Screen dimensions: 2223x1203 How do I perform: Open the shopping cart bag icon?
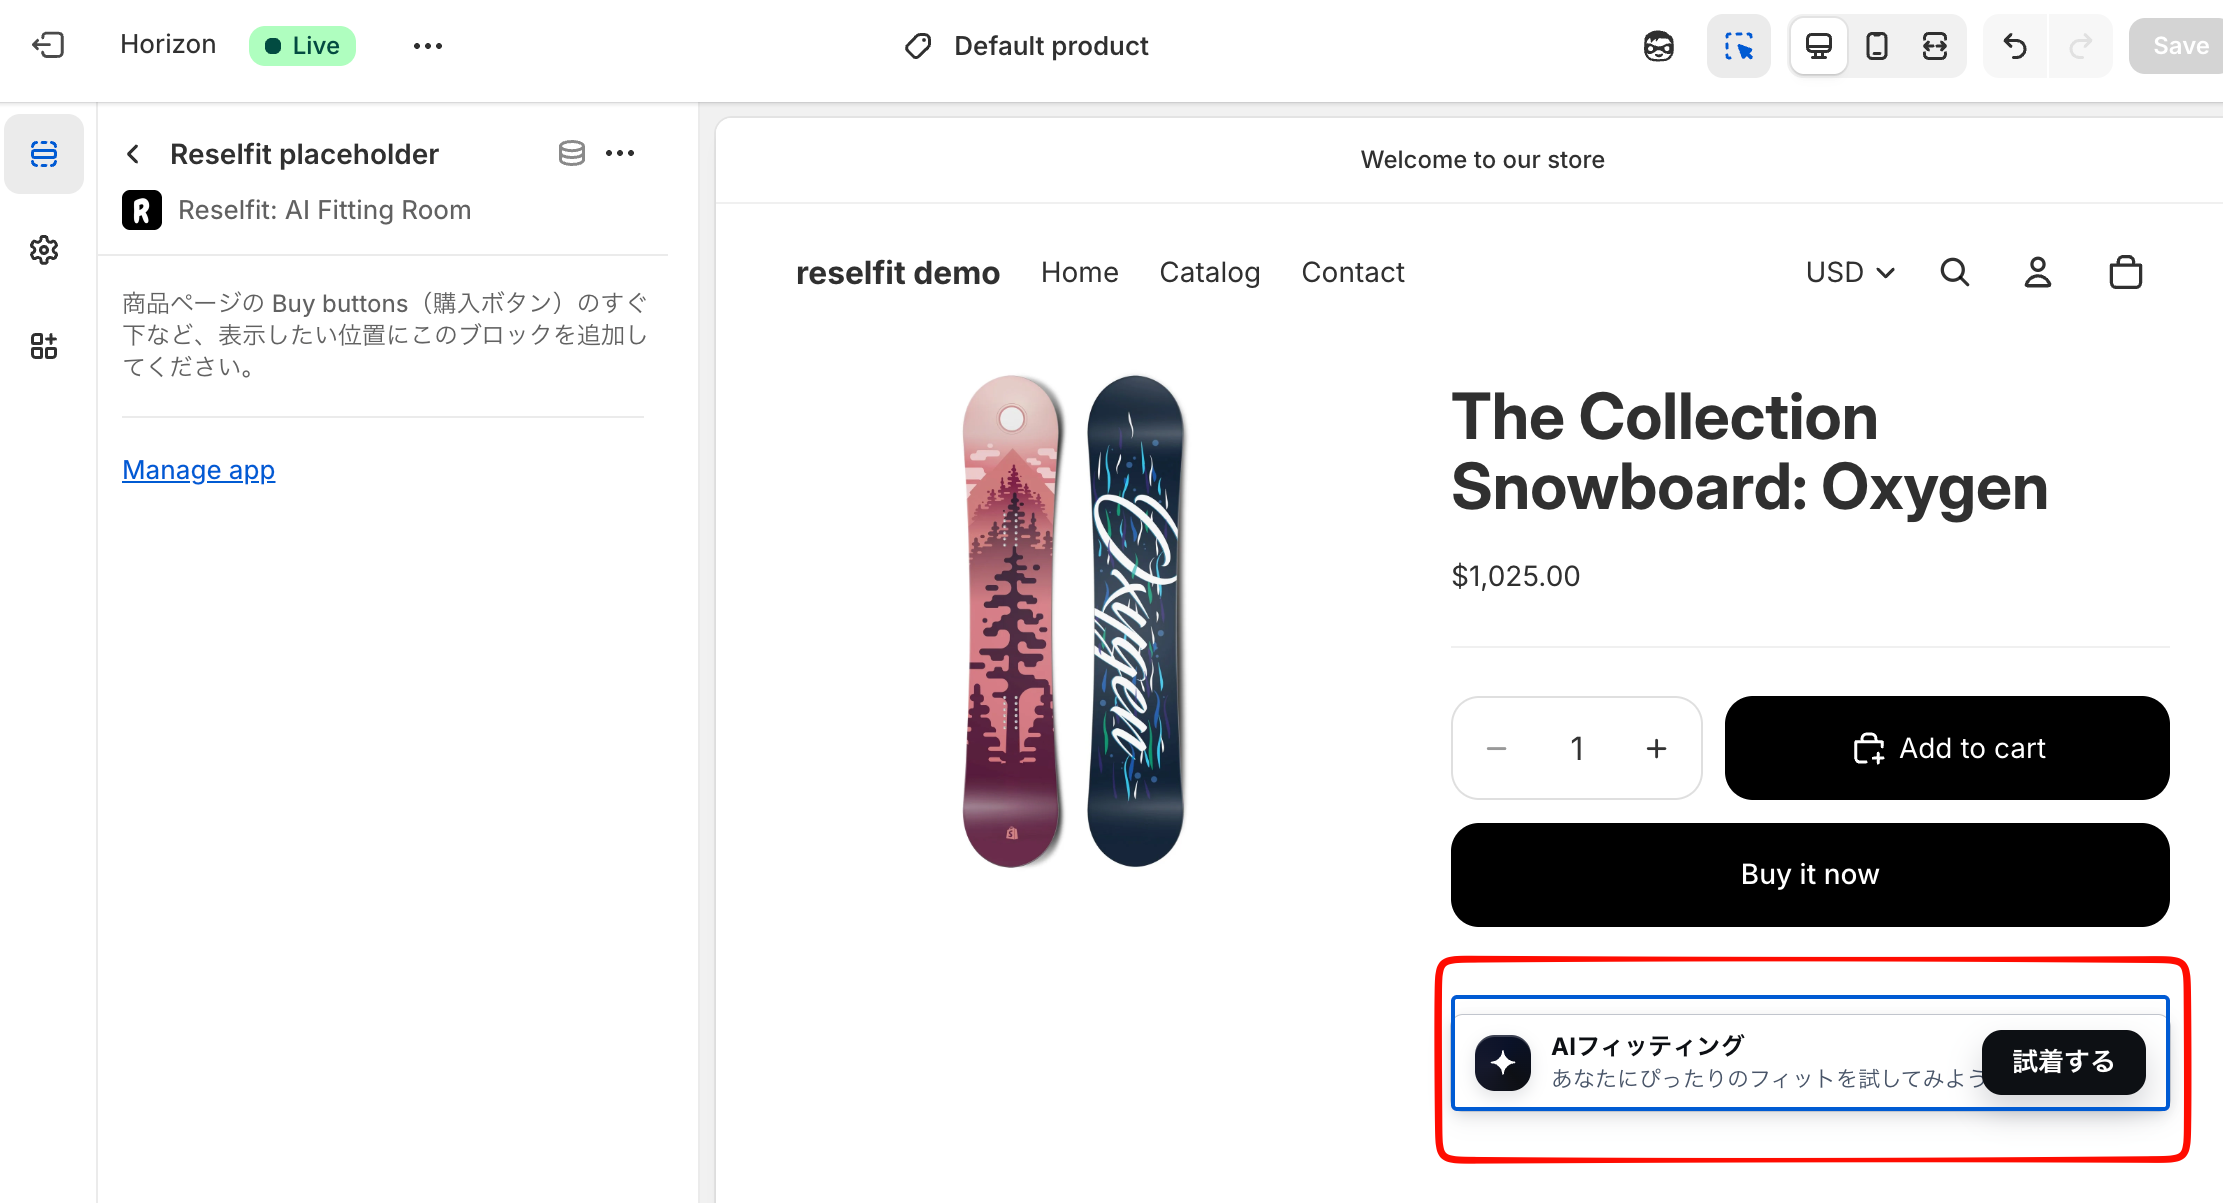point(2125,272)
